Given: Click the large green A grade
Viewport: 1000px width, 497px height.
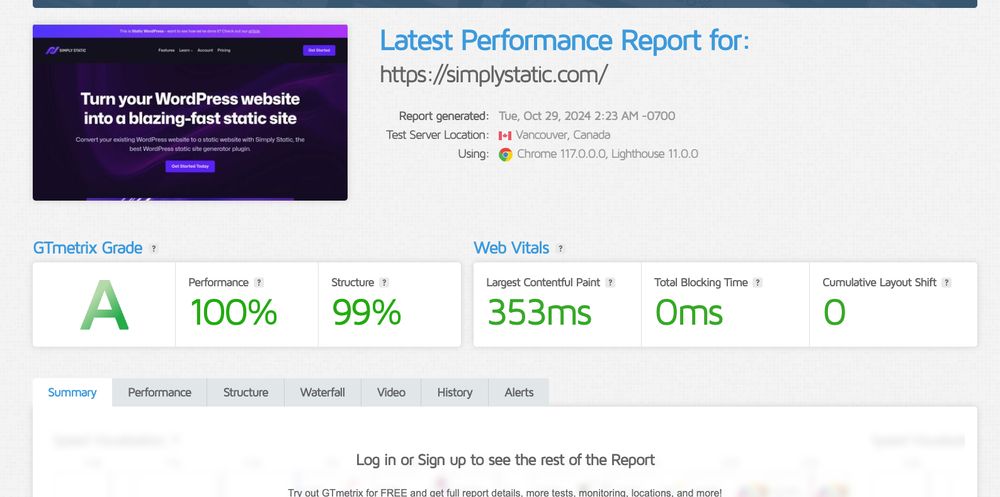Looking at the screenshot, I should [x=105, y=306].
